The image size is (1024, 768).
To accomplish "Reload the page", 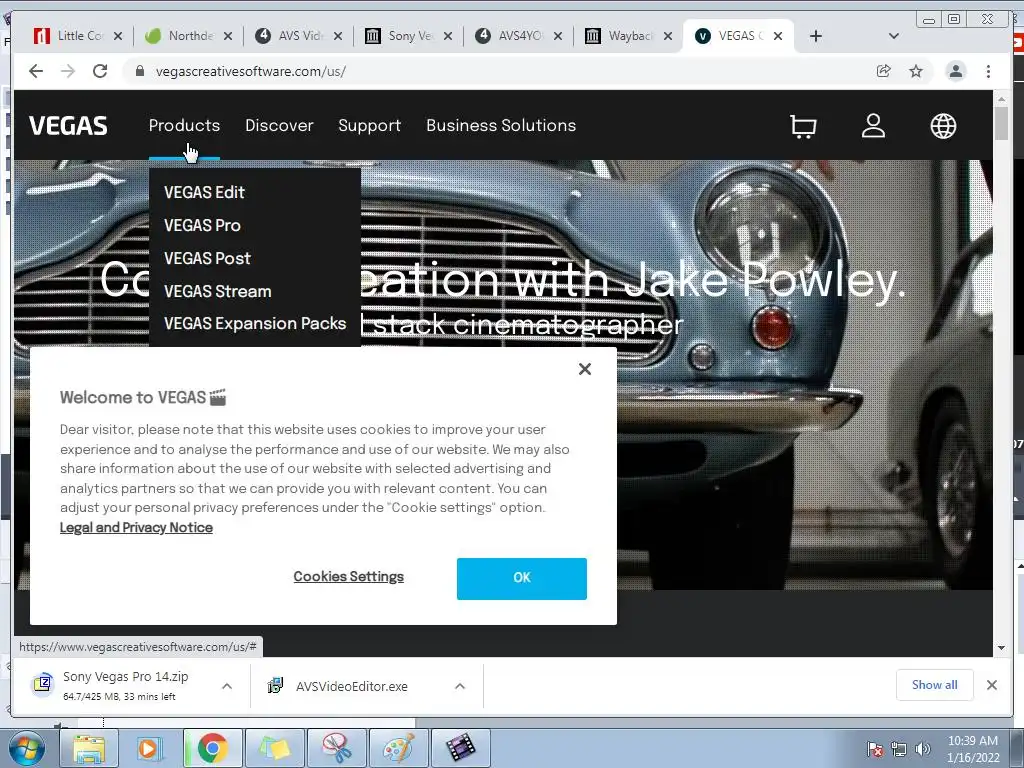I will pos(100,71).
